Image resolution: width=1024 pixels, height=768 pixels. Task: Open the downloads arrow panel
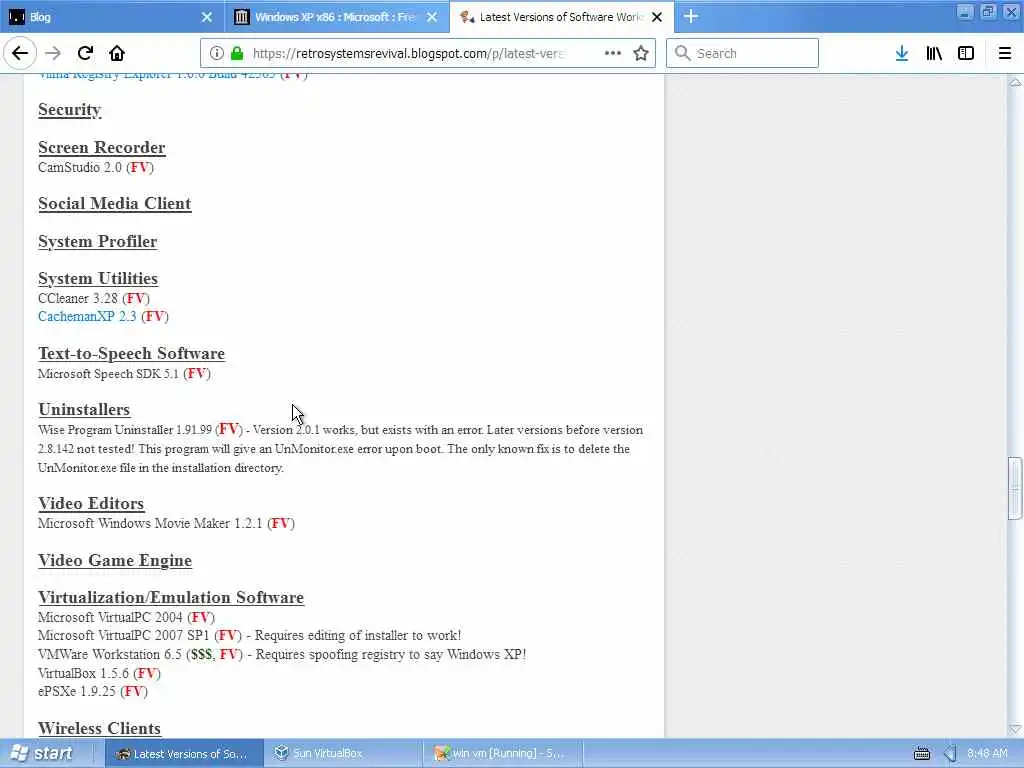pyautogui.click(x=902, y=53)
